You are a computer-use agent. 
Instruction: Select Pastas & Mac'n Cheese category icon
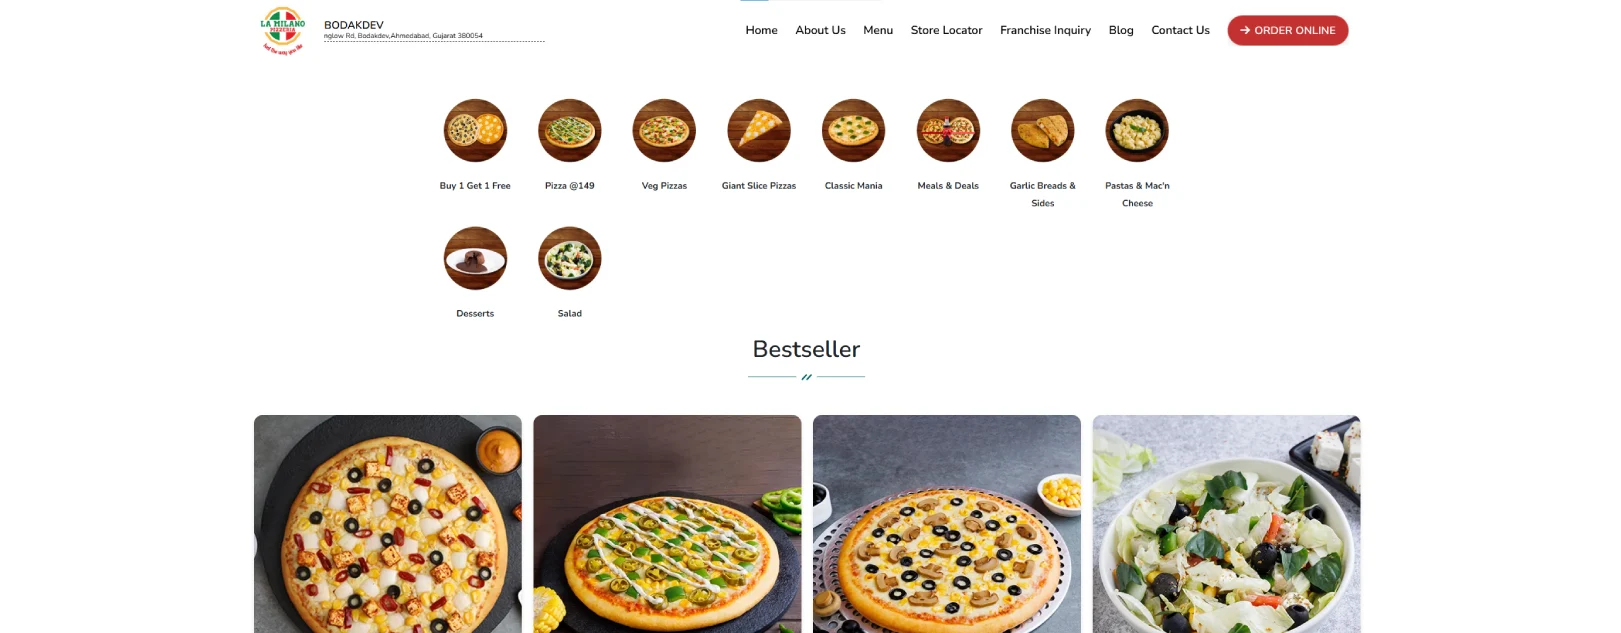1137,130
